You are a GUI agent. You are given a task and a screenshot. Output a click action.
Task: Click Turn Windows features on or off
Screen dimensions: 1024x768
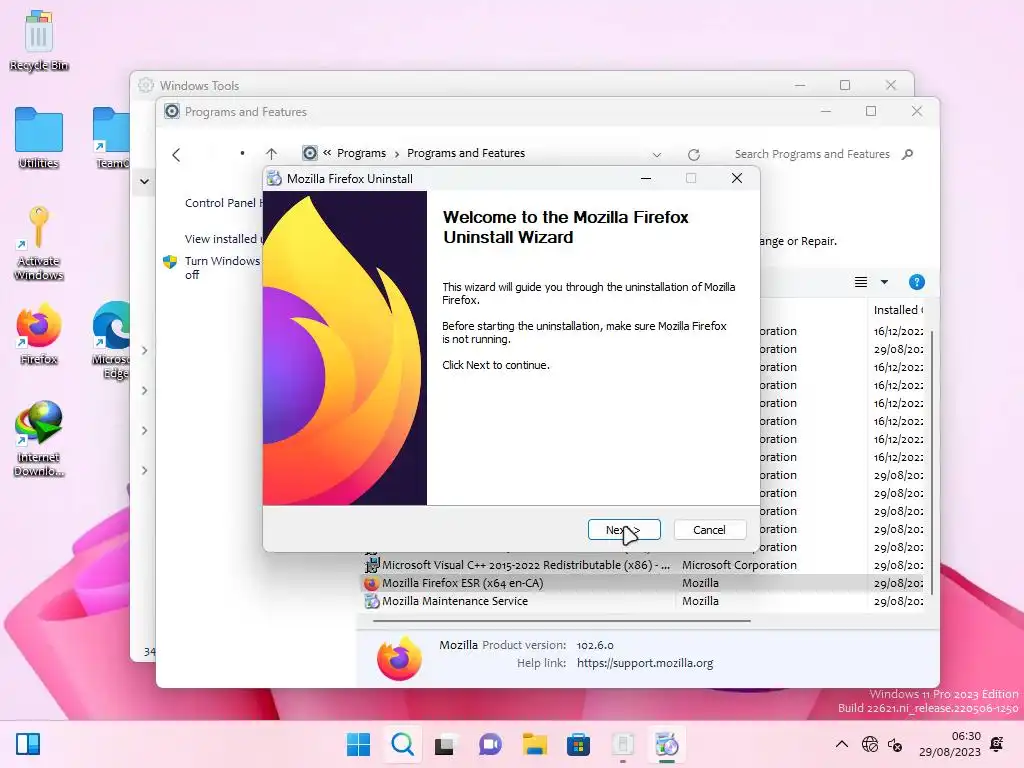[x=222, y=268]
